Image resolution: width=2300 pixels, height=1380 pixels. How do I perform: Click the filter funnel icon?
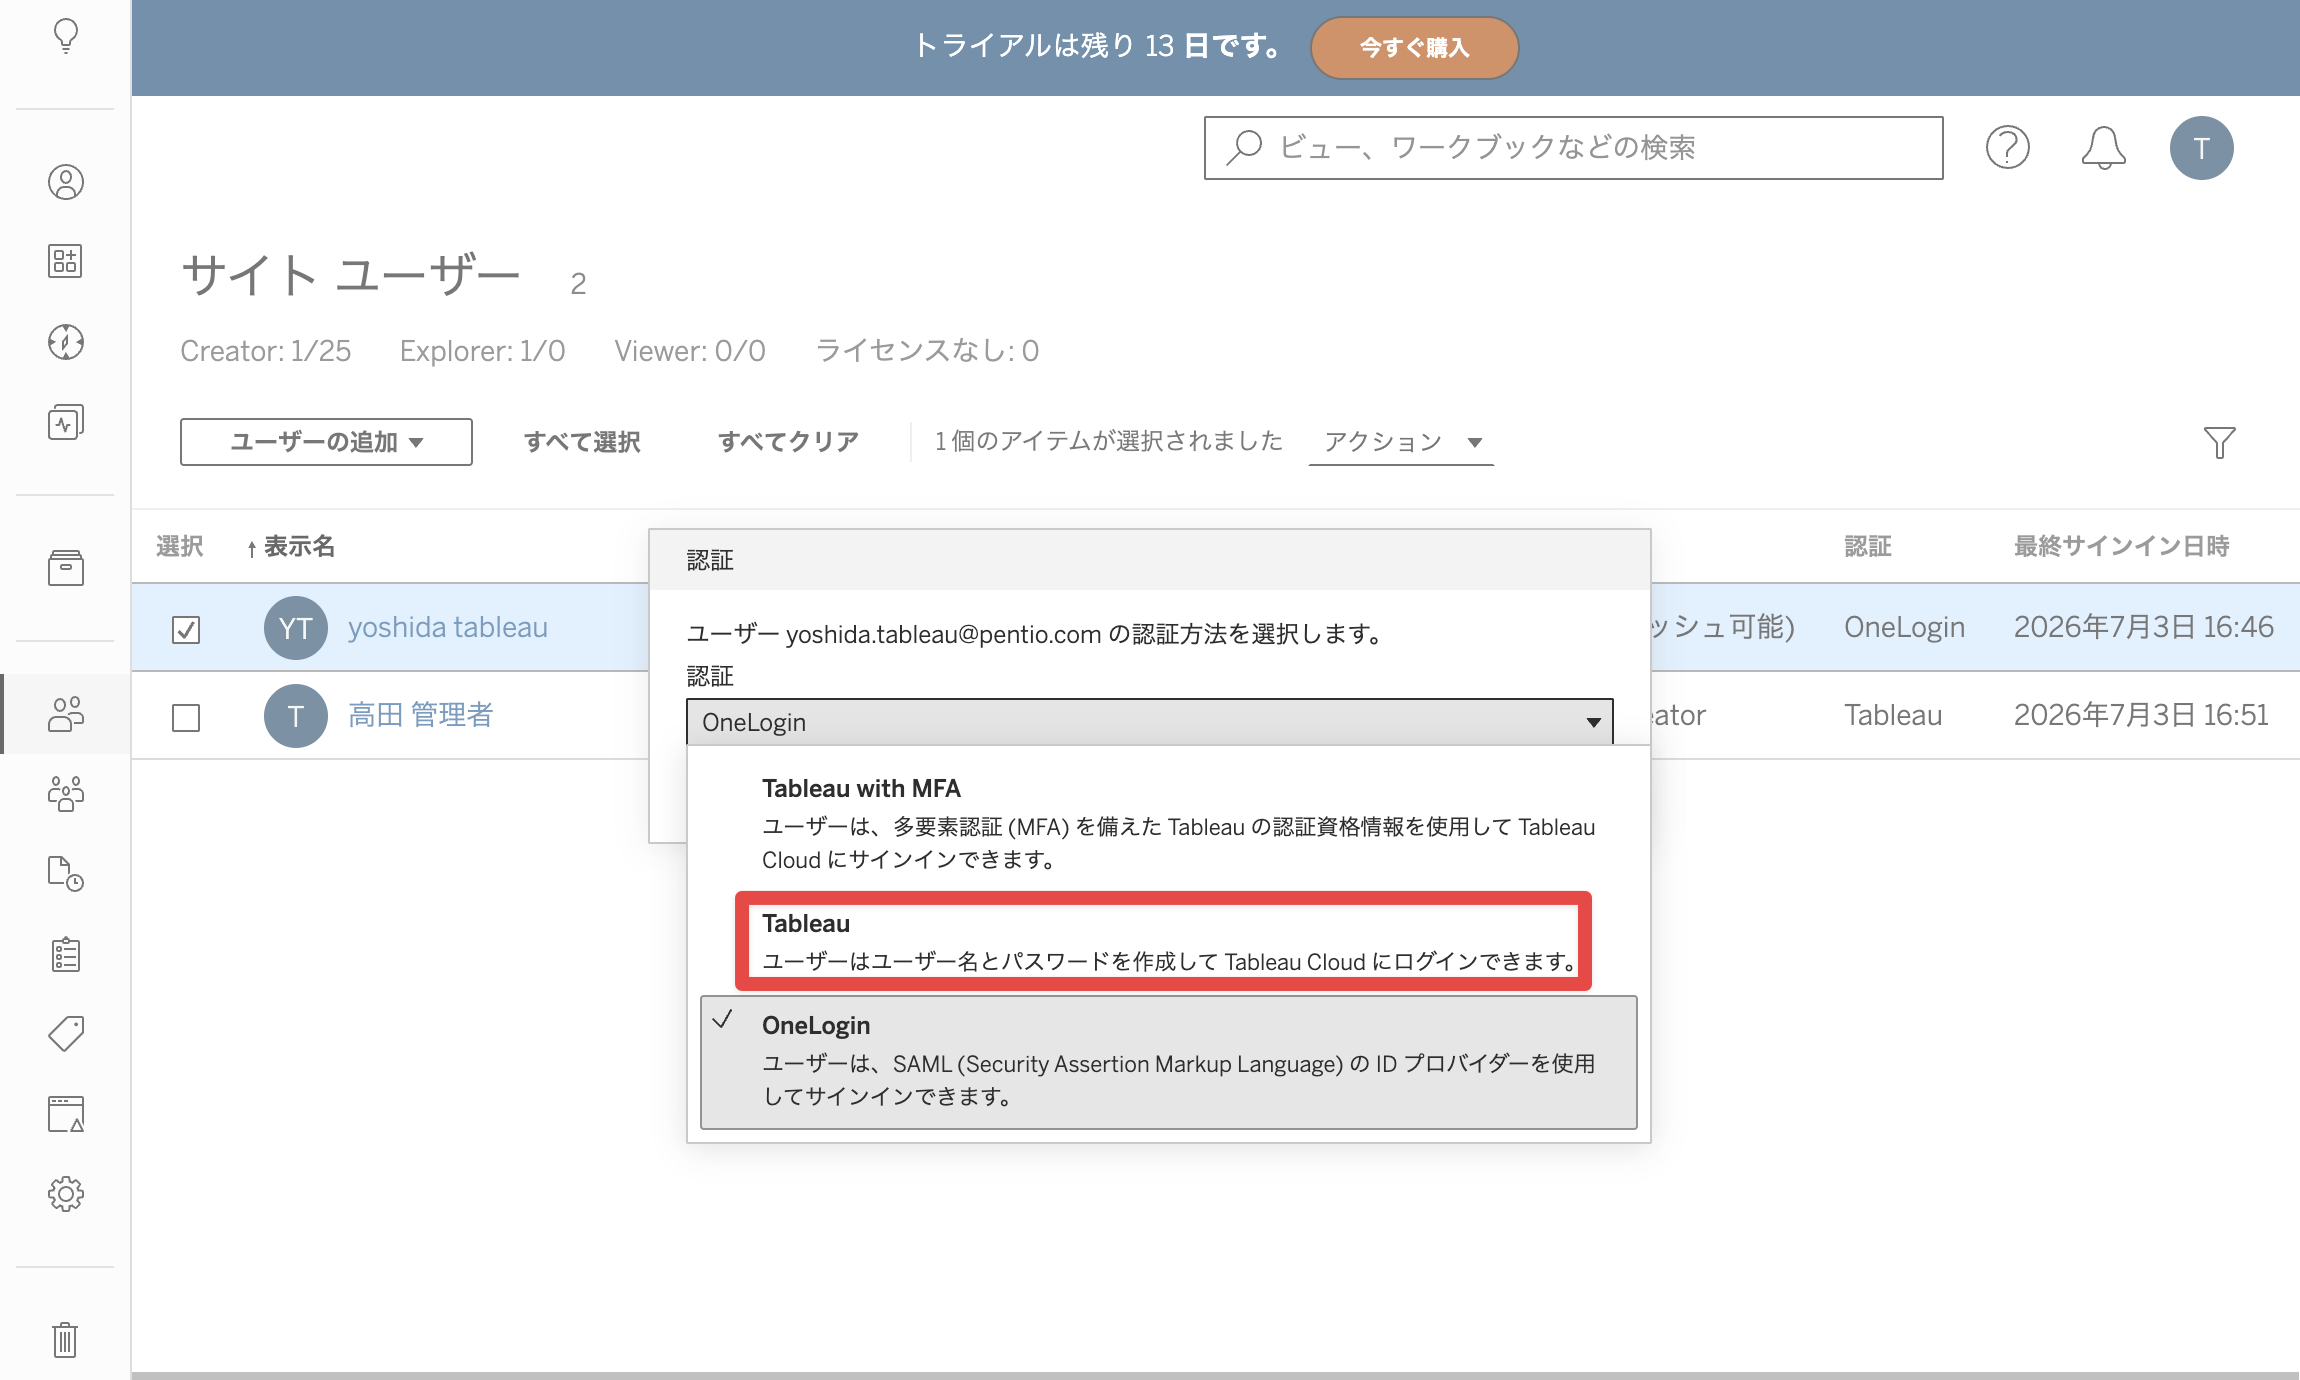[2219, 442]
